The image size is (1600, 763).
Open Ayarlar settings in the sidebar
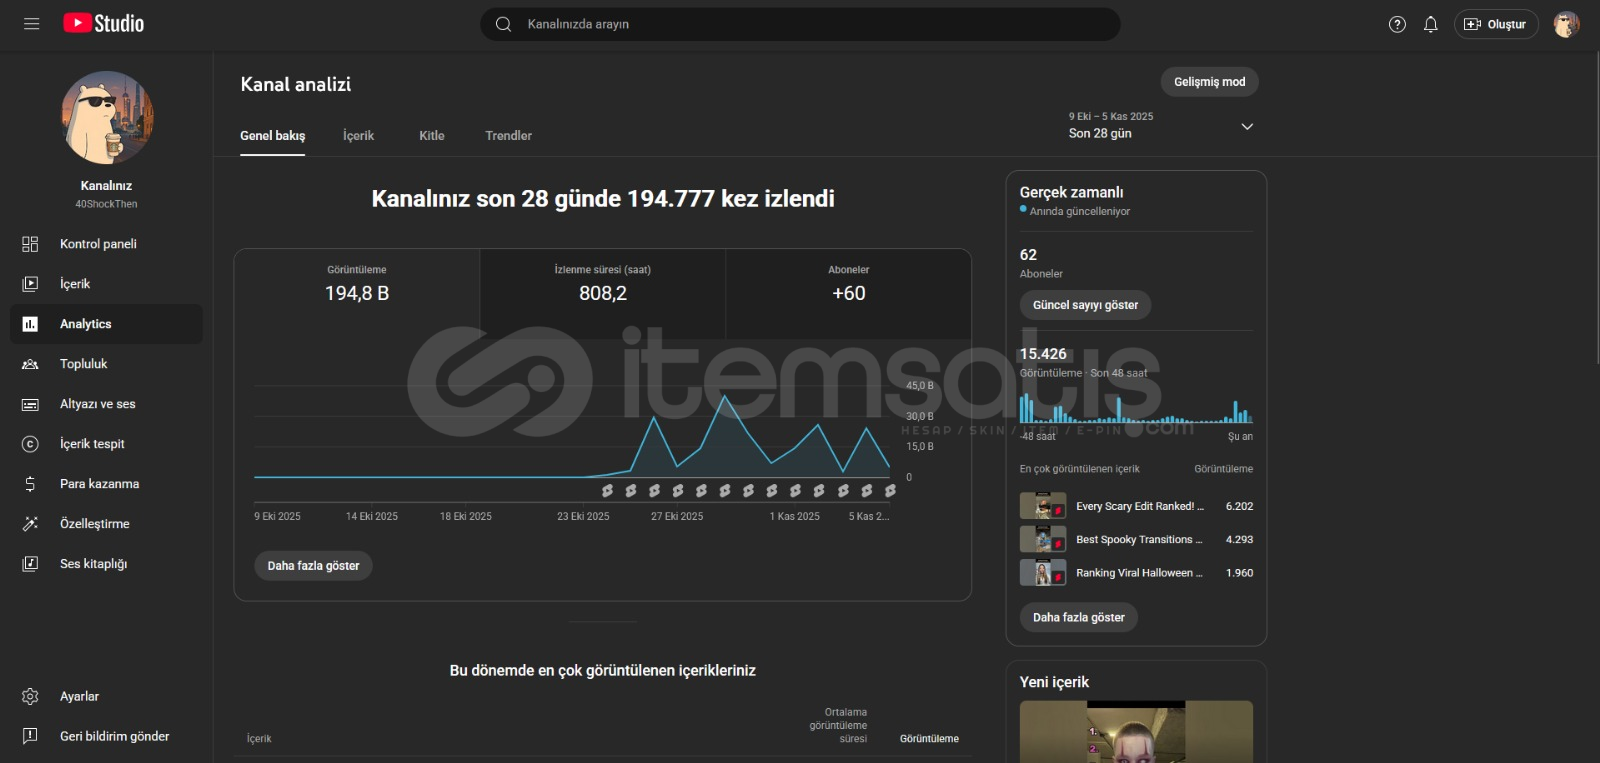coord(106,696)
